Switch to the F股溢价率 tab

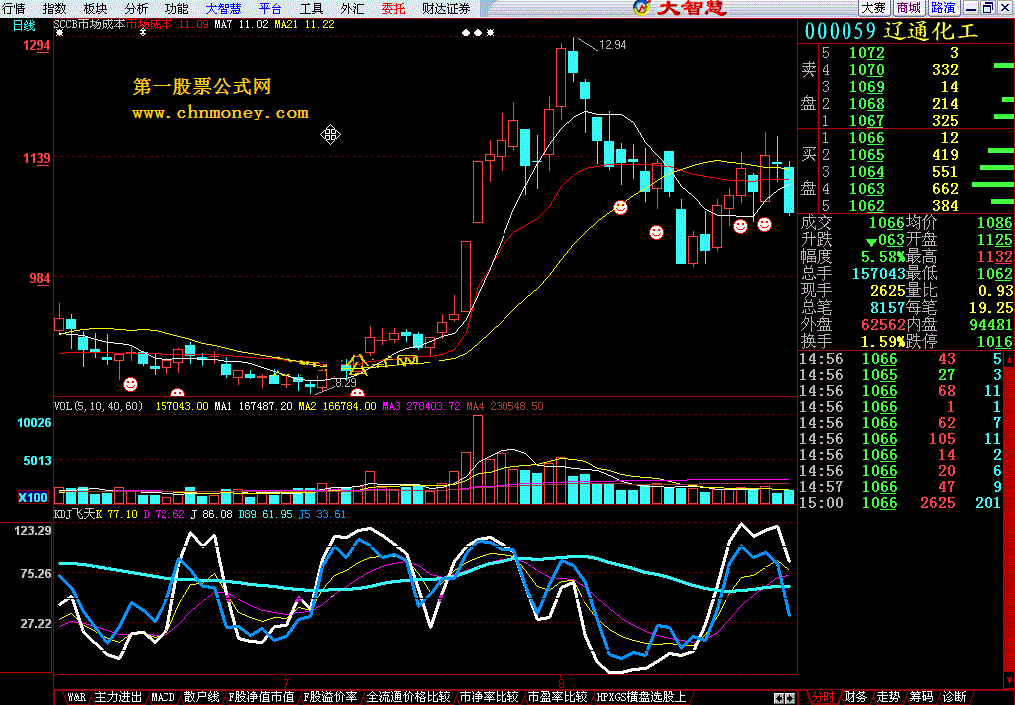tap(330, 697)
